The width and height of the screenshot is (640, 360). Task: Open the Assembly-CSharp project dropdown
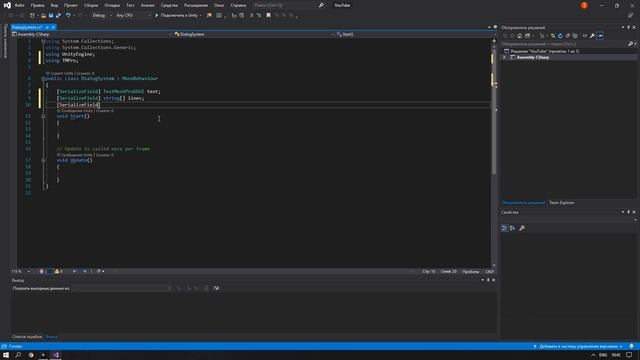pos(92,34)
